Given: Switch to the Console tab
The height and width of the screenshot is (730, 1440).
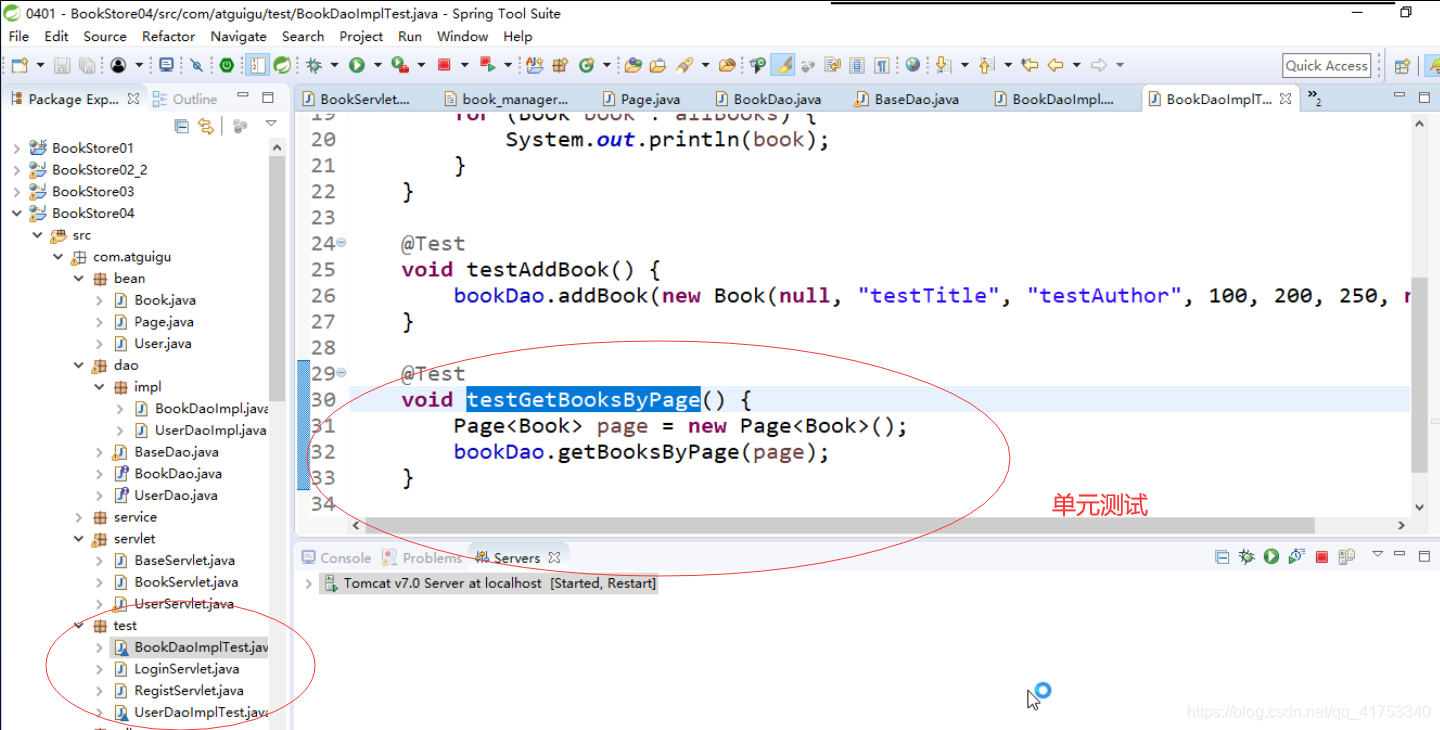Looking at the screenshot, I should click(x=336, y=558).
